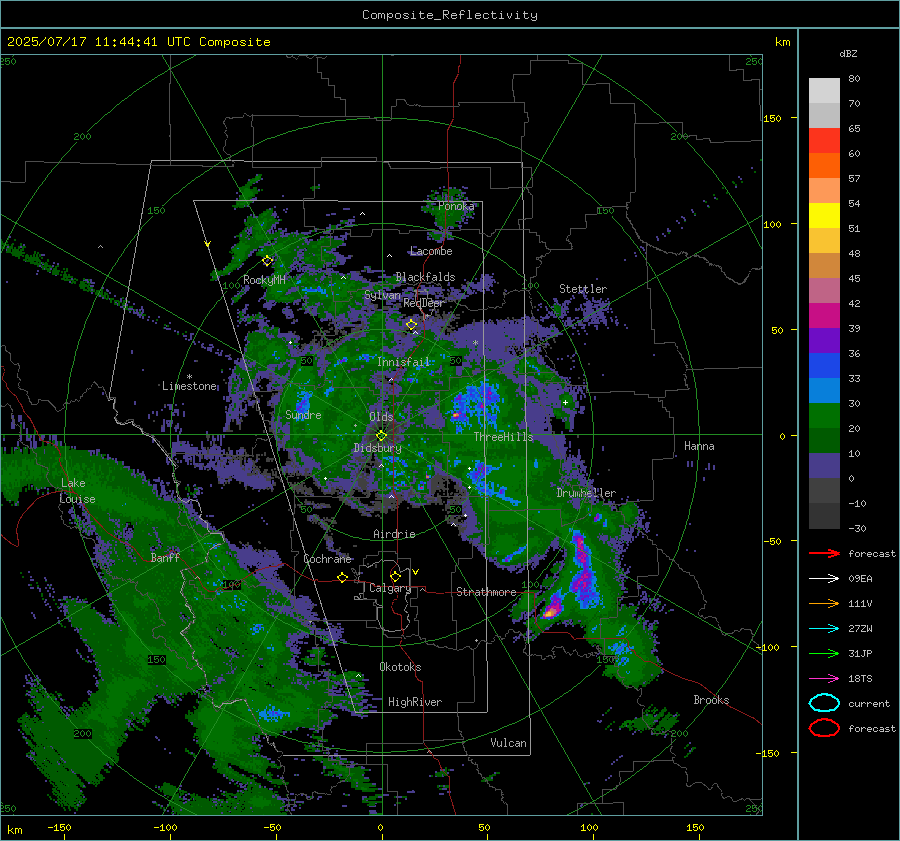Click the white 09EA arrow icon
The width and height of the screenshot is (900, 841).
point(824,578)
